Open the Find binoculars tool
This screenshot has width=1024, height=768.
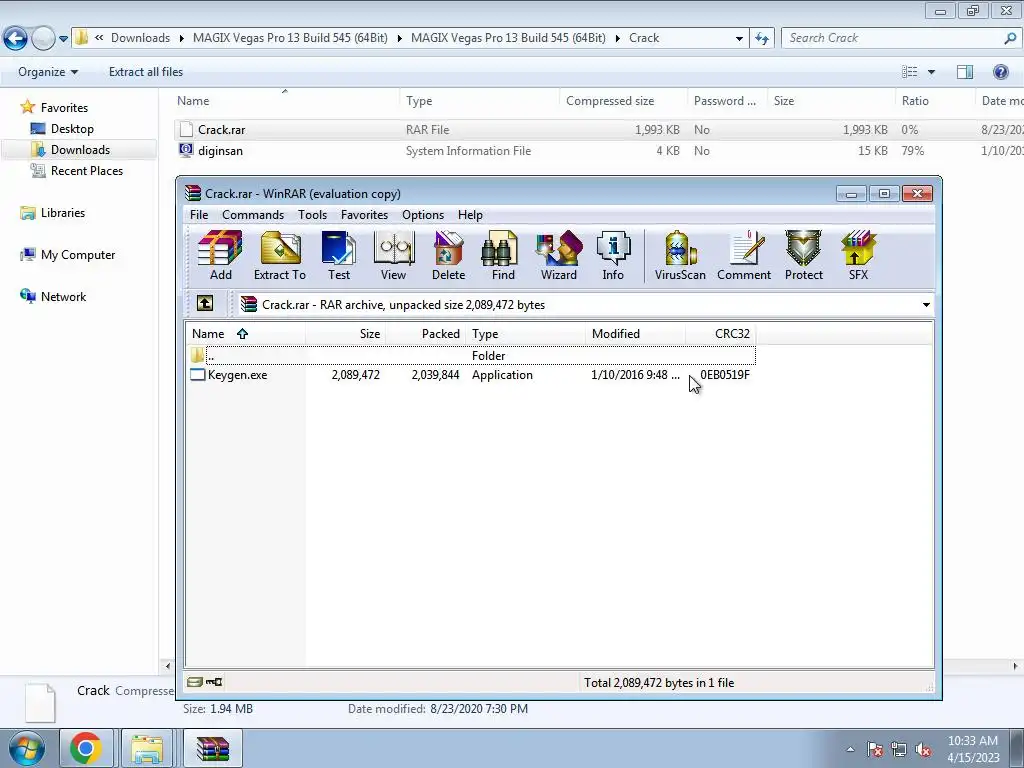click(x=503, y=255)
